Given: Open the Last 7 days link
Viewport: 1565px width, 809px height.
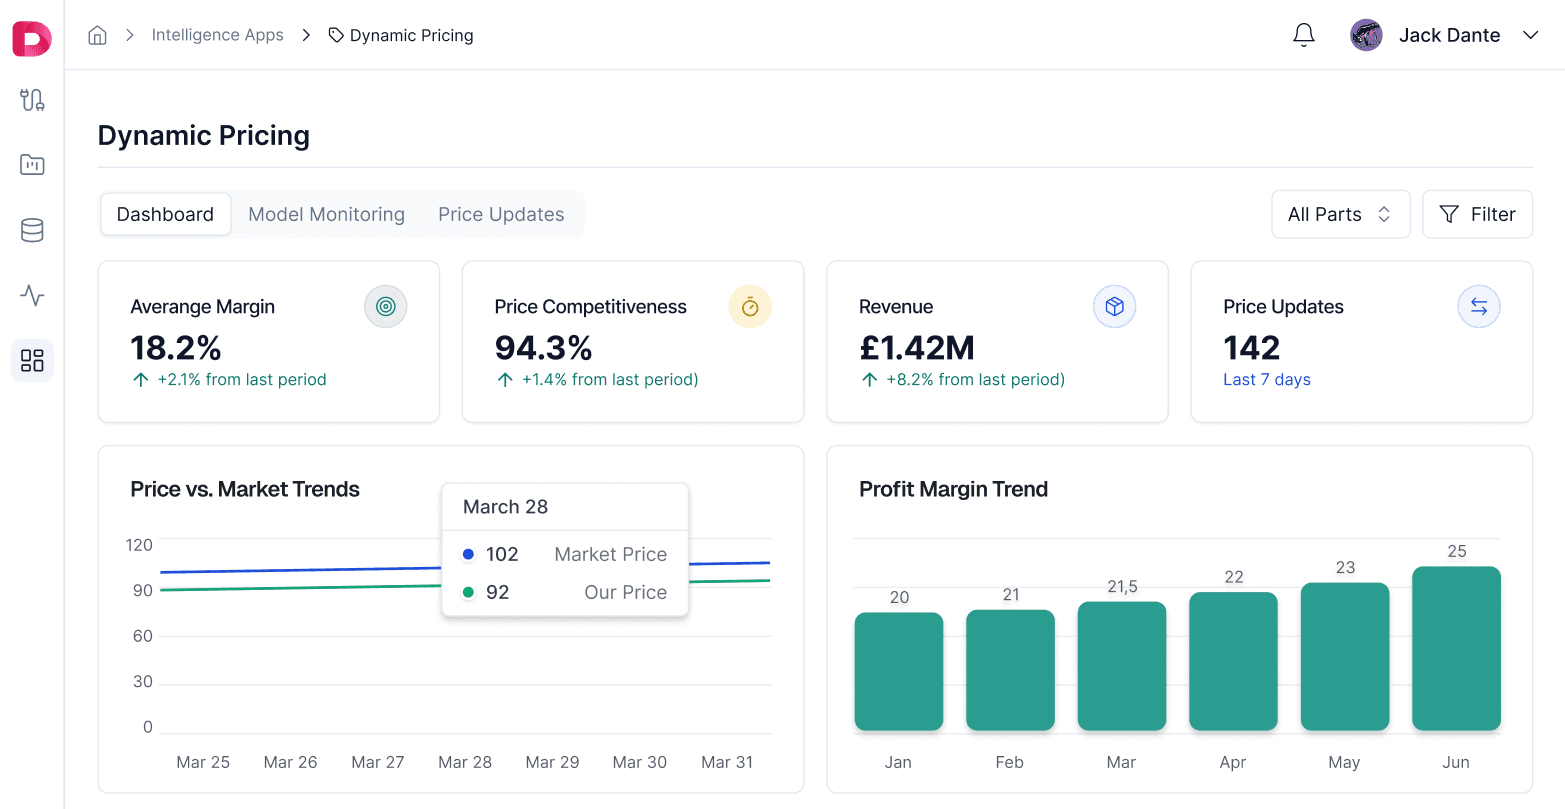Looking at the screenshot, I should [x=1266, y=379].
